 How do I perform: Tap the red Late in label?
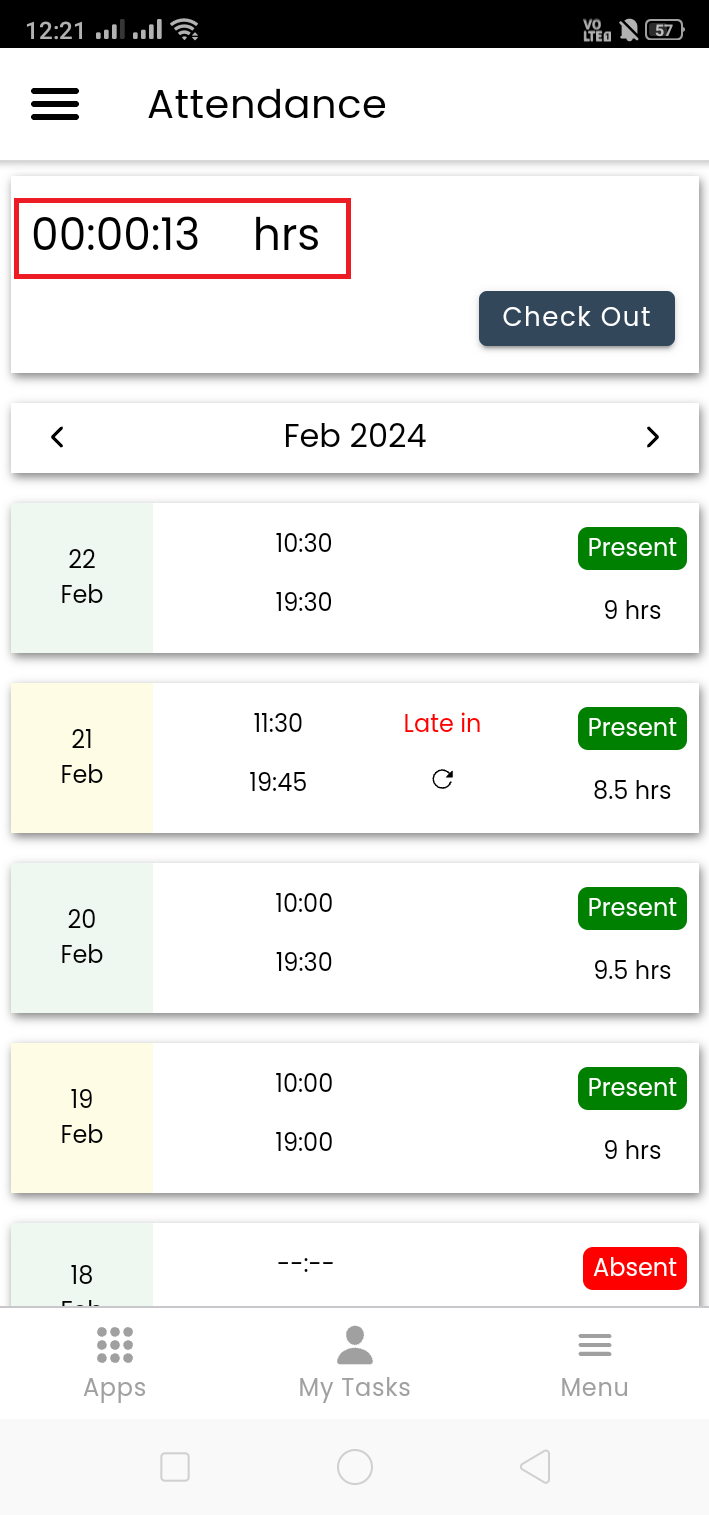pyautogui.click(x=442, y=723)
